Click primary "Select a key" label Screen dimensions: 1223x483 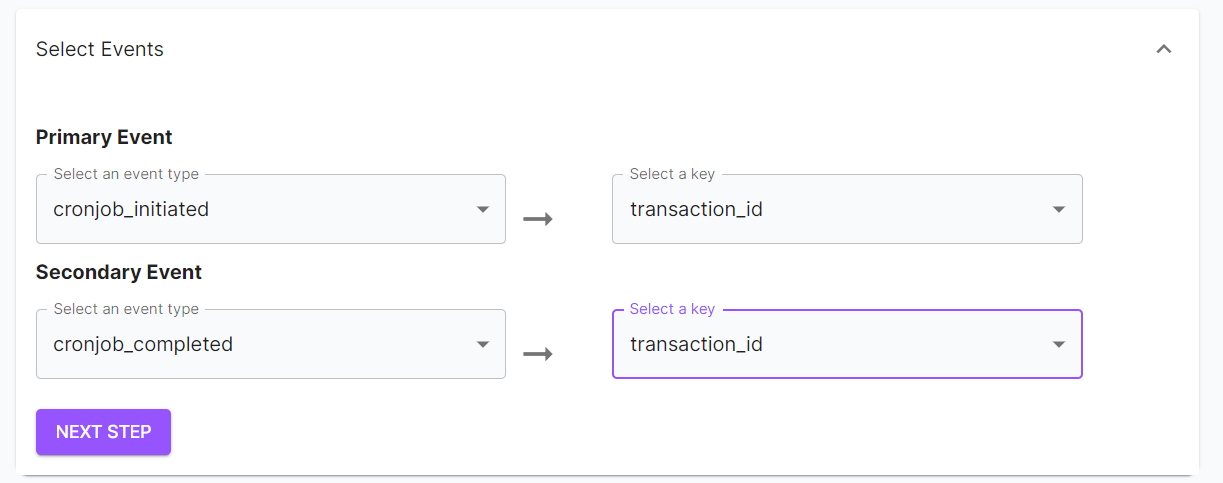672,174
